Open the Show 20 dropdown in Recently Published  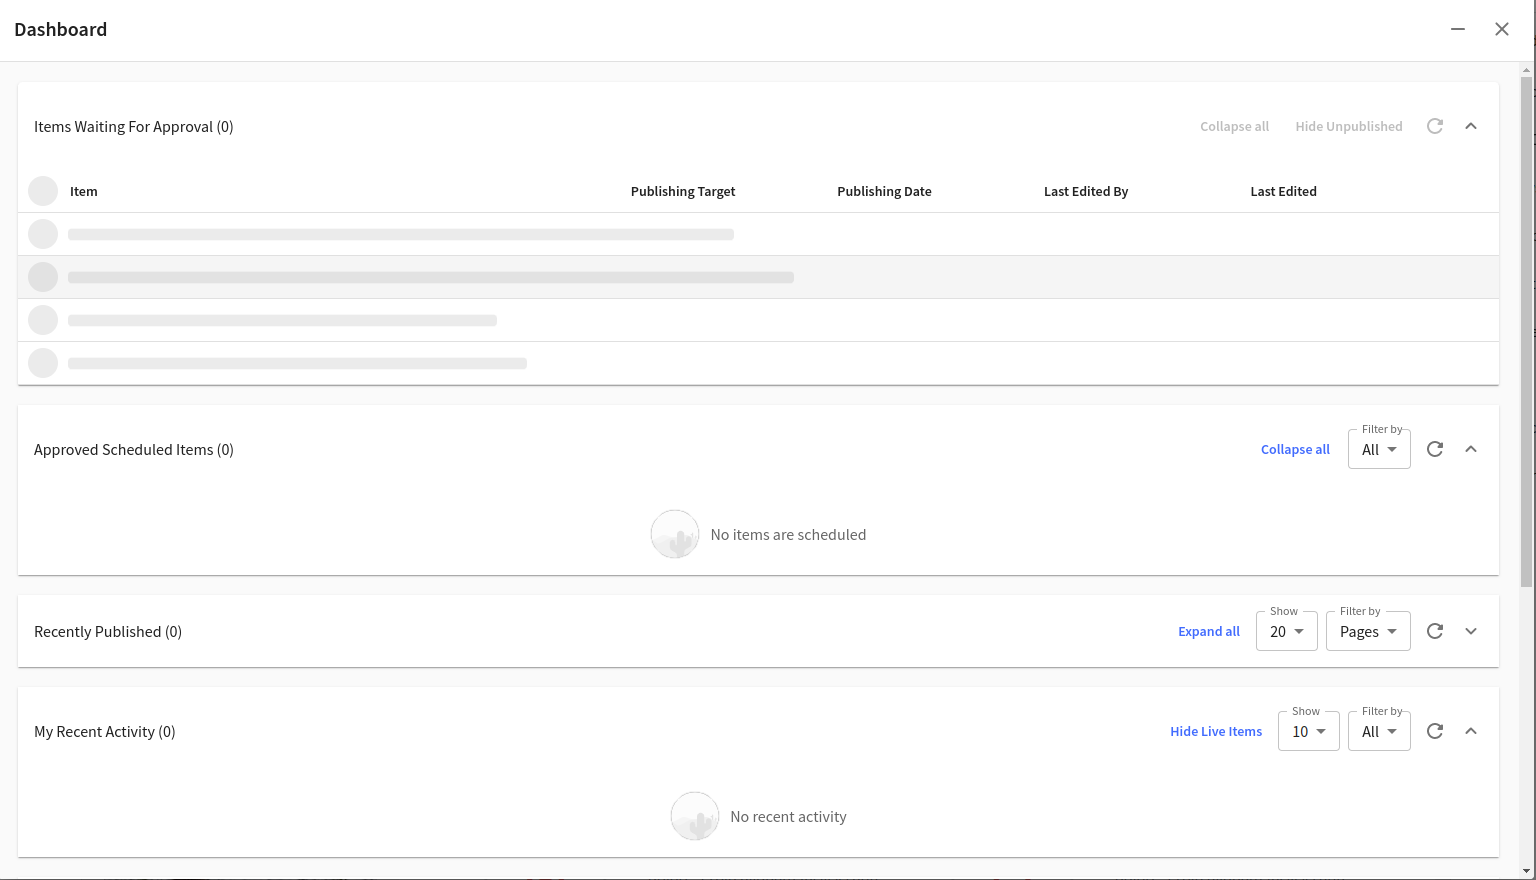coord(1287,631)
